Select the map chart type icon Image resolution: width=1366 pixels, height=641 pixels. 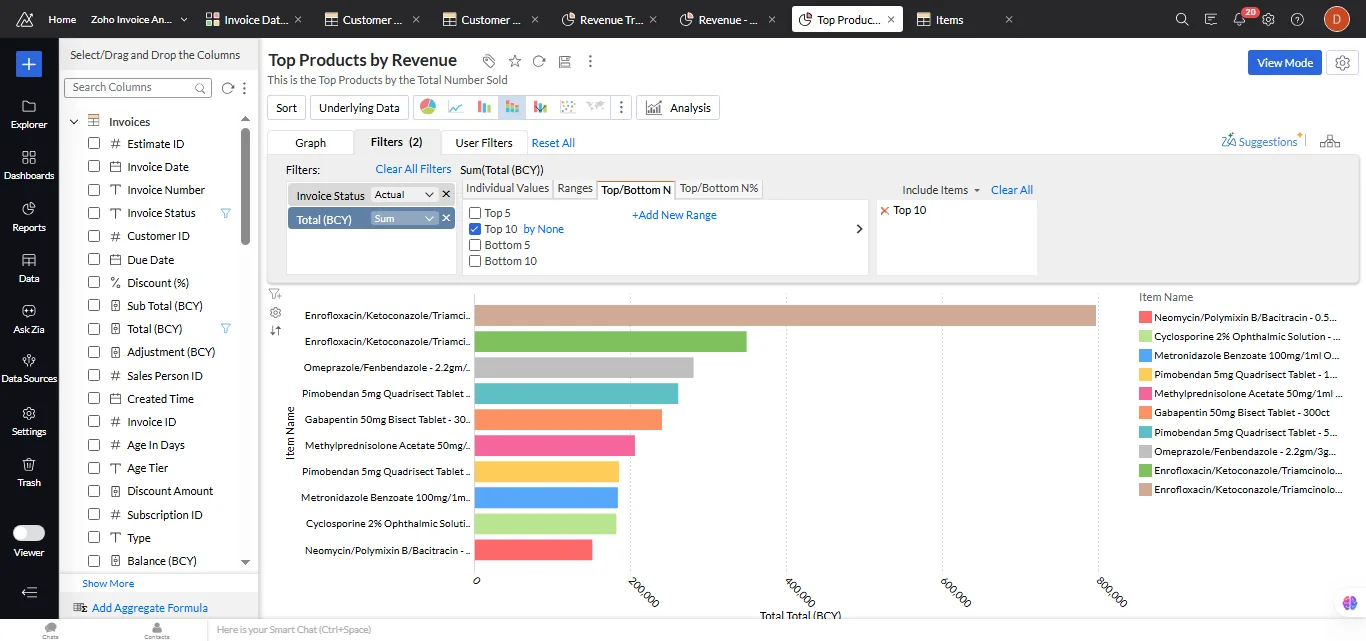(x=596, y=107)
